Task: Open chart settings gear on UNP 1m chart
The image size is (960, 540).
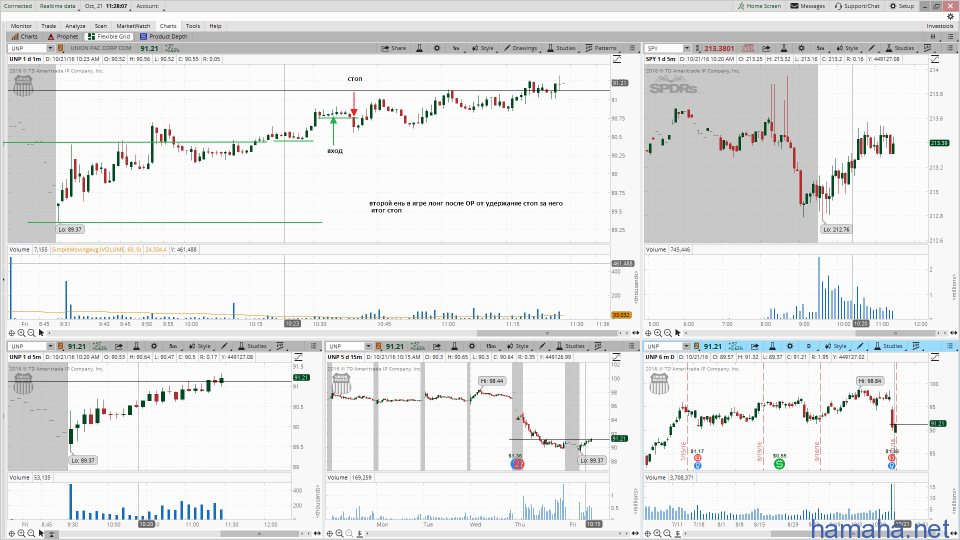Action: pyautogui.click(x=437, y=48)
